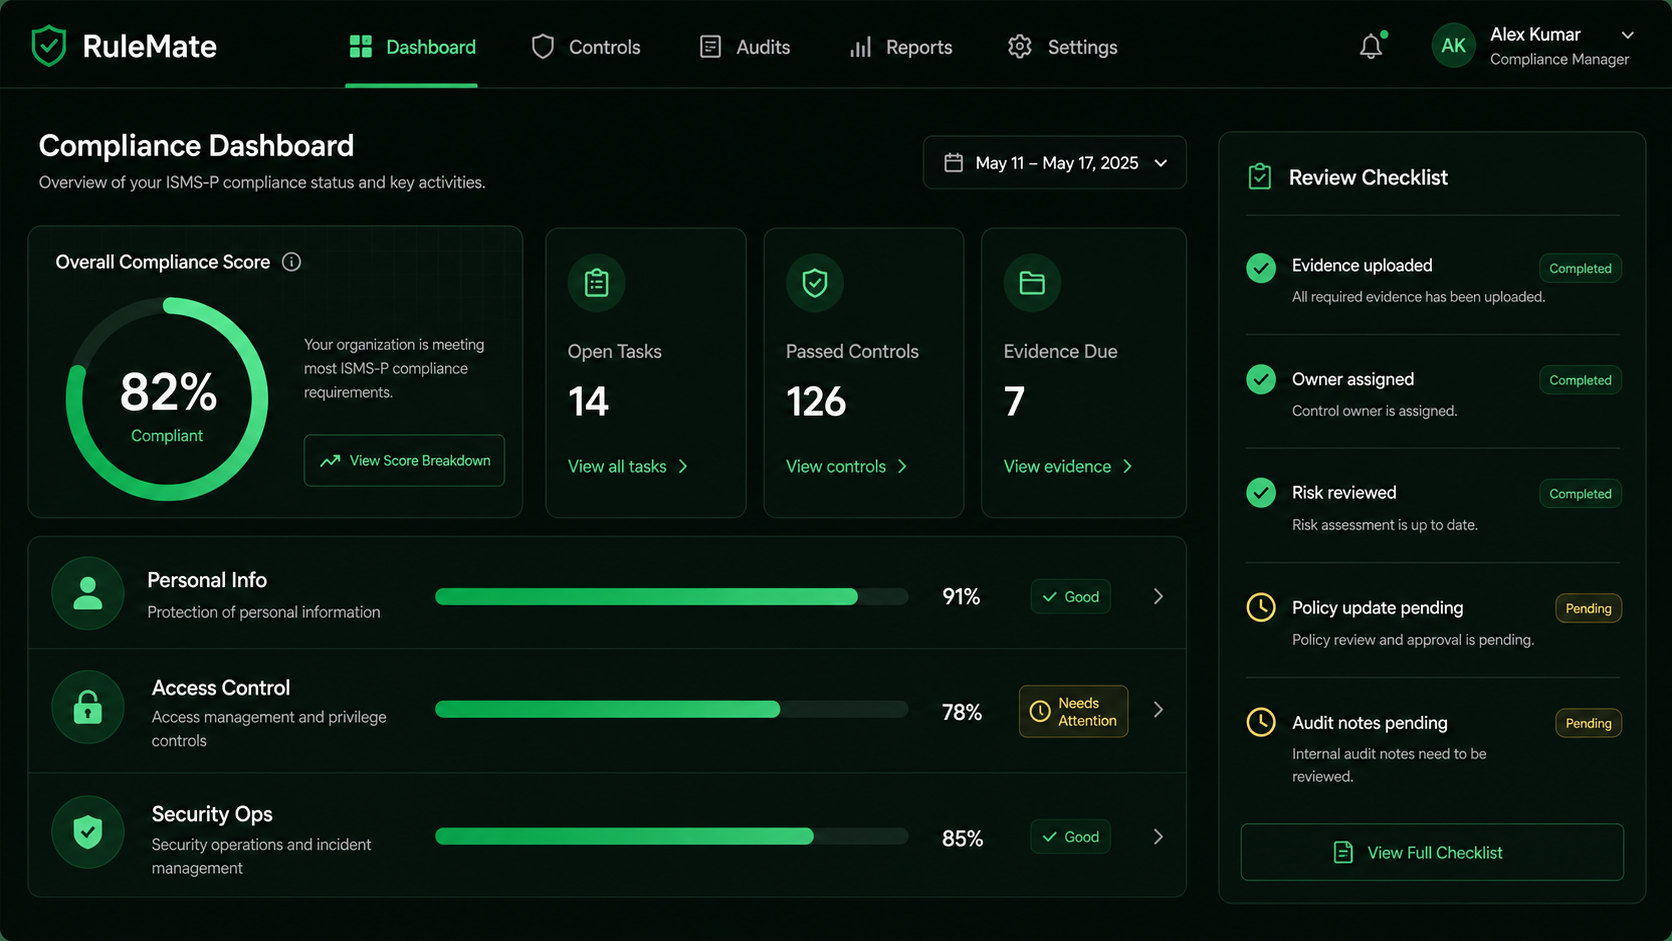Open the Reports tab
This screenshot has height=941, width=1672.
tap(900, 47)
